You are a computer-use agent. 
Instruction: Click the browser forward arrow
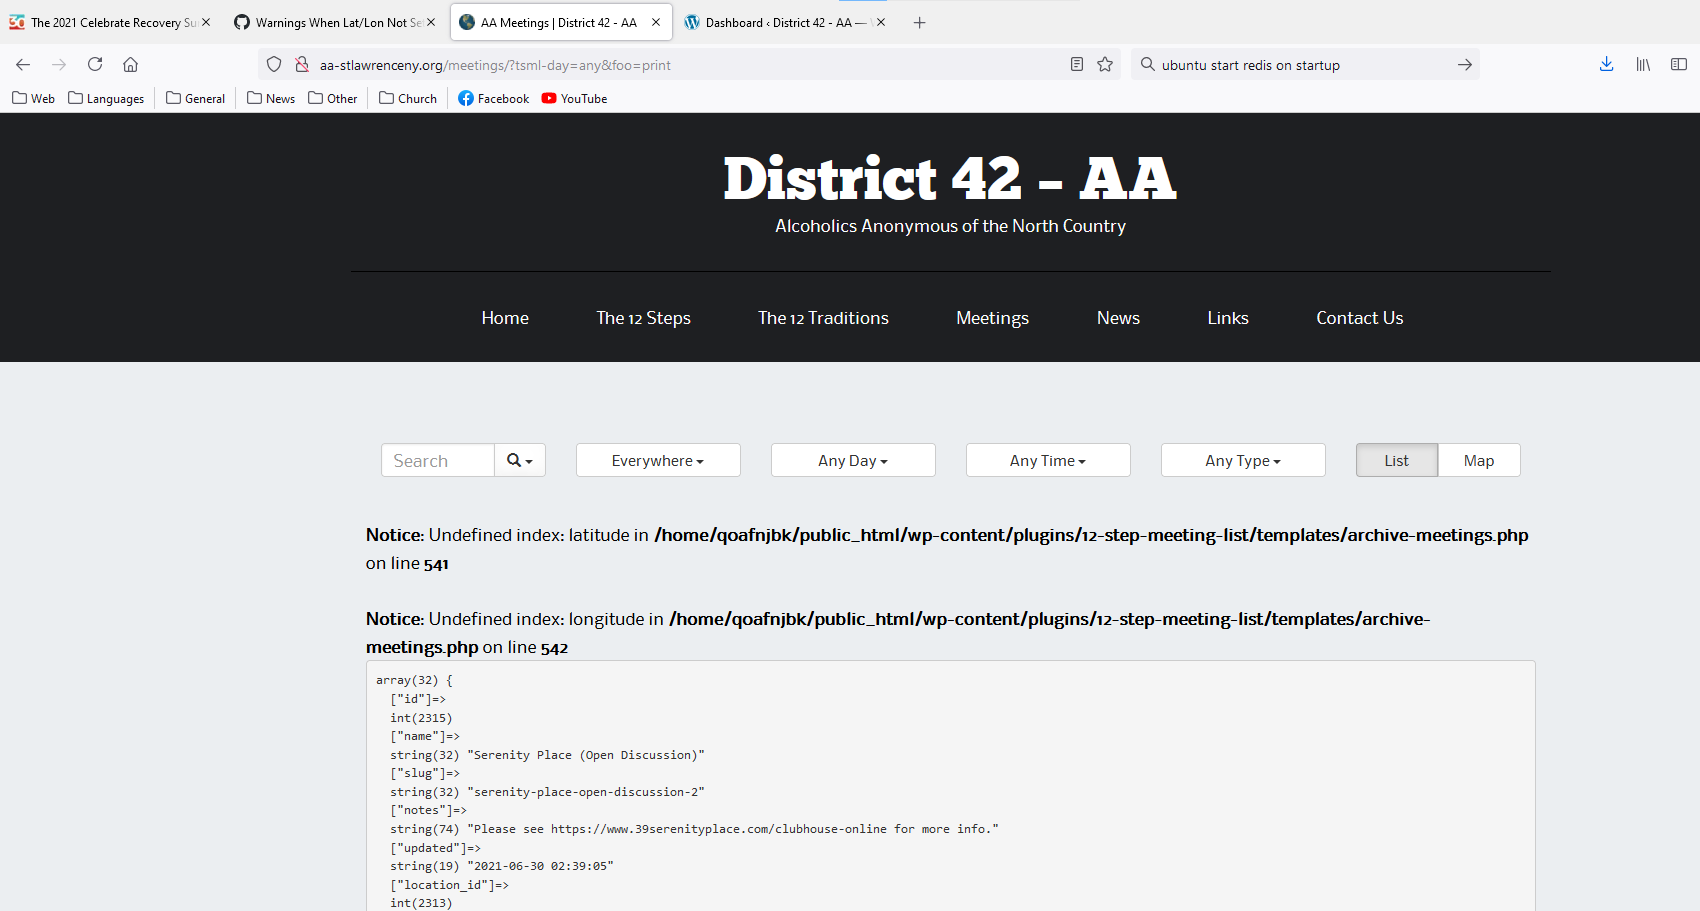[59, 65]
